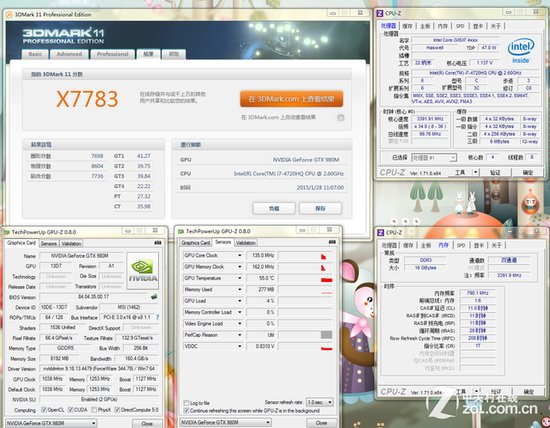
Task: Click the GPU-Z title icon in Sensors window
Action: [181, 231]
